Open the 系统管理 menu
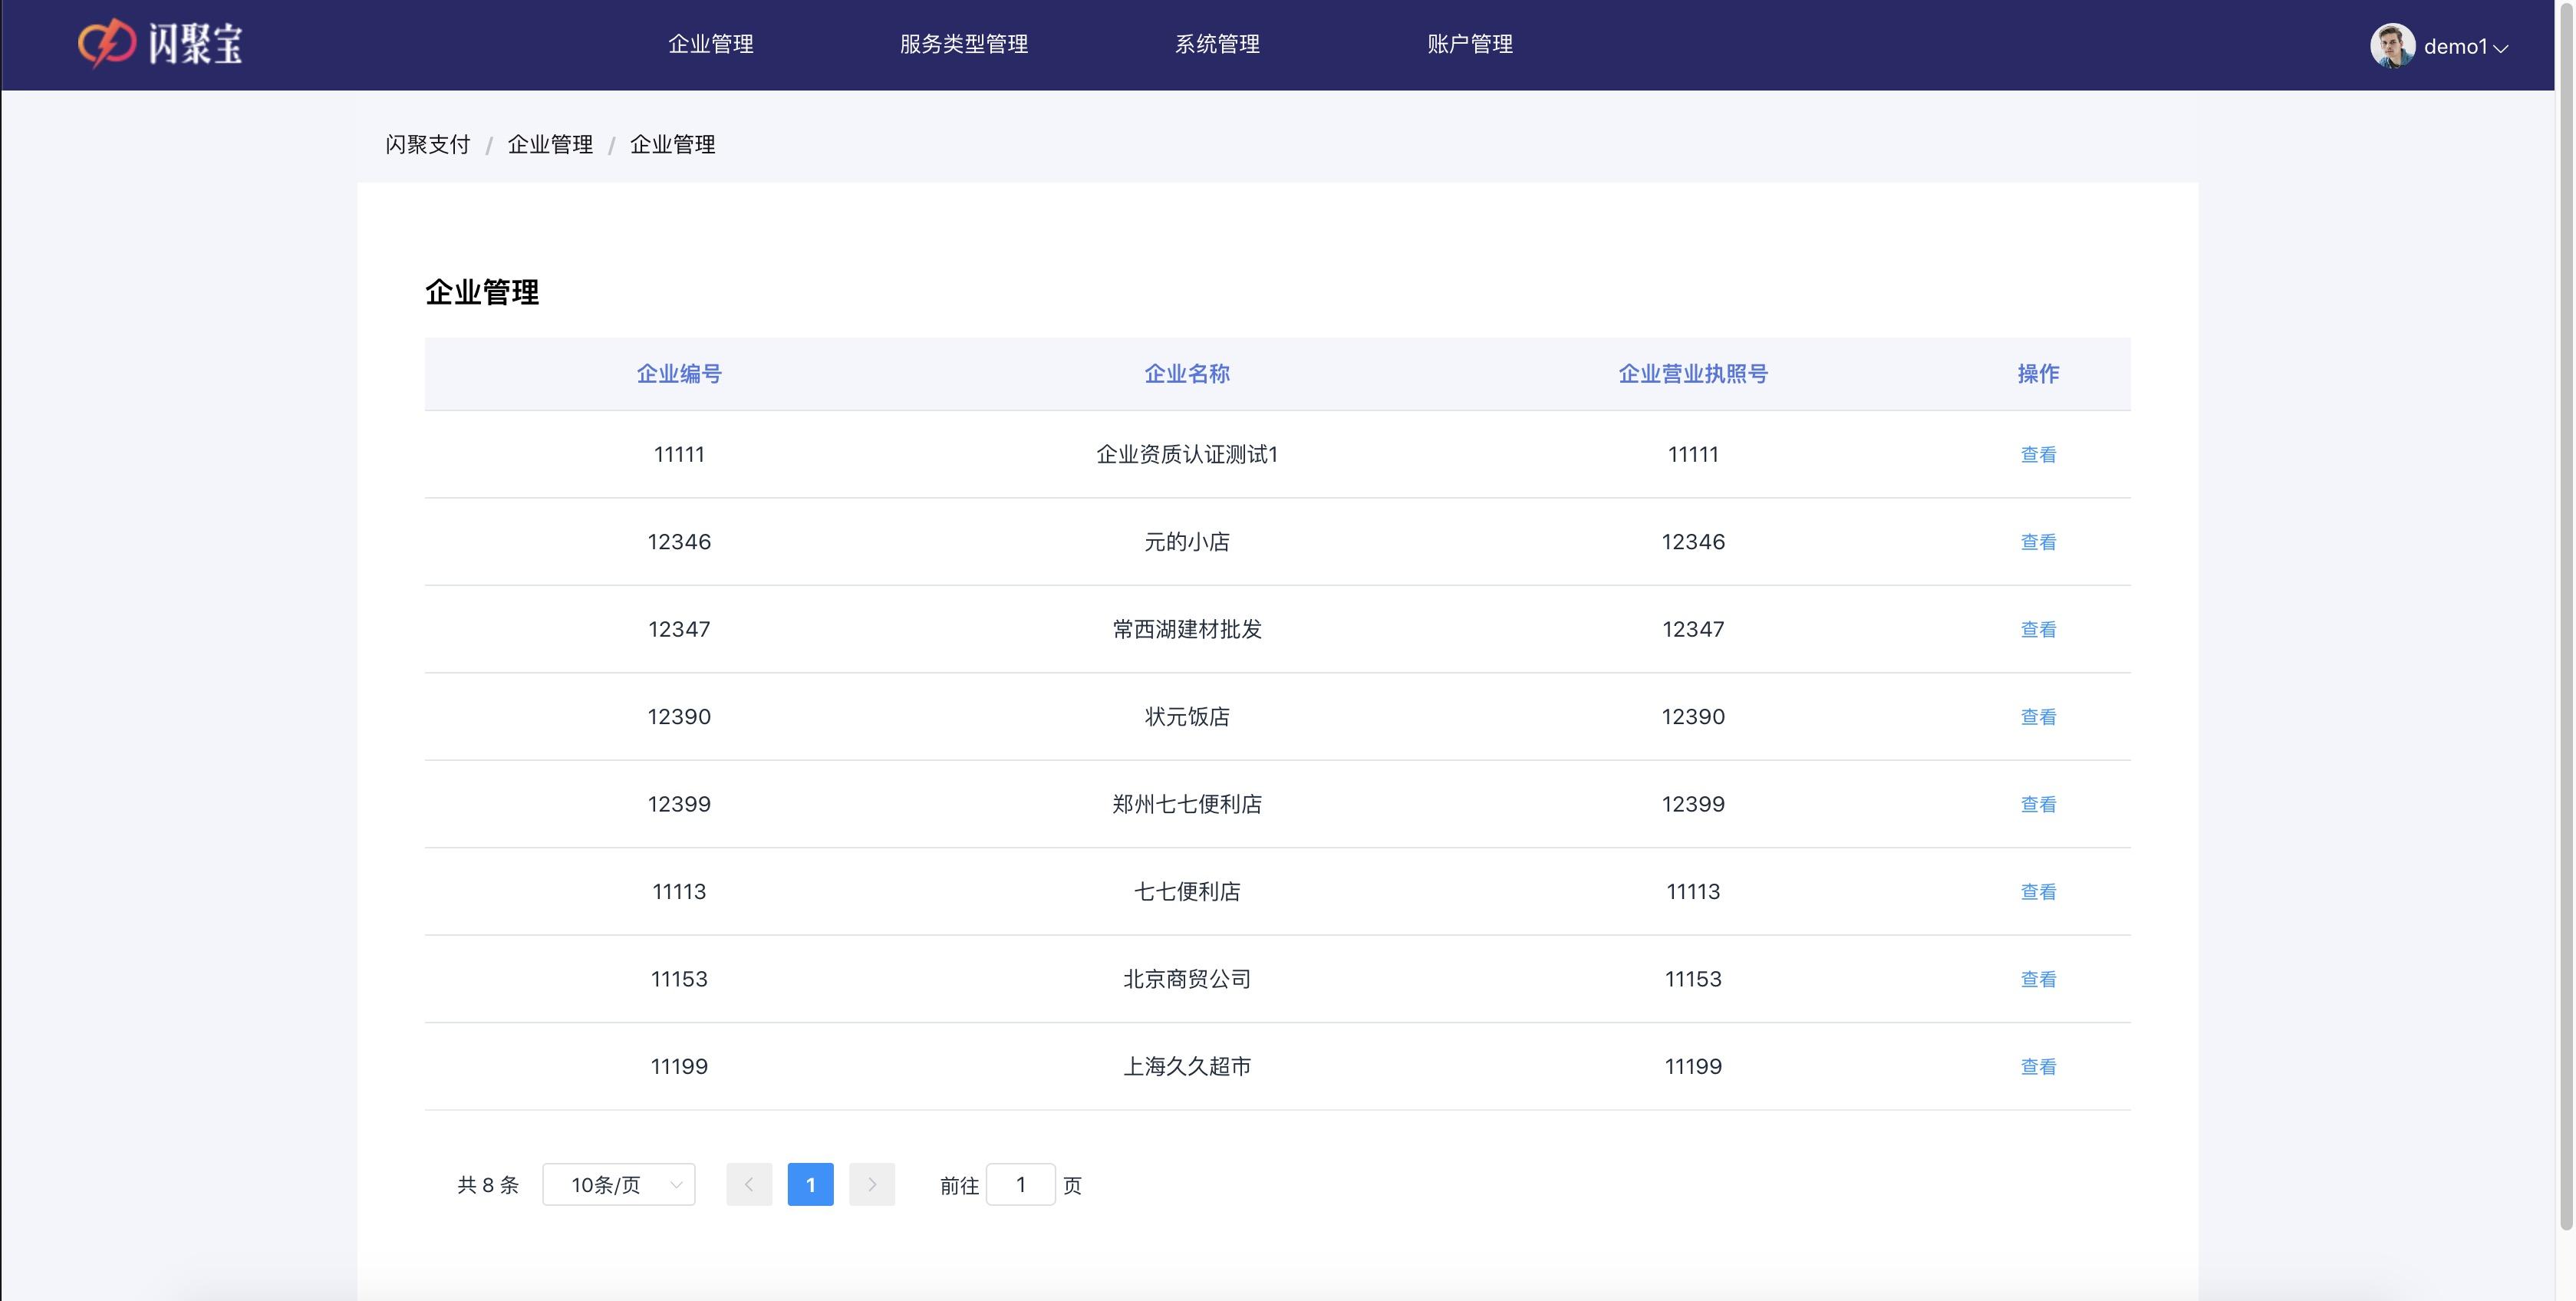The width and height of the screenshot is (2576, 1301). point(1217,44)
